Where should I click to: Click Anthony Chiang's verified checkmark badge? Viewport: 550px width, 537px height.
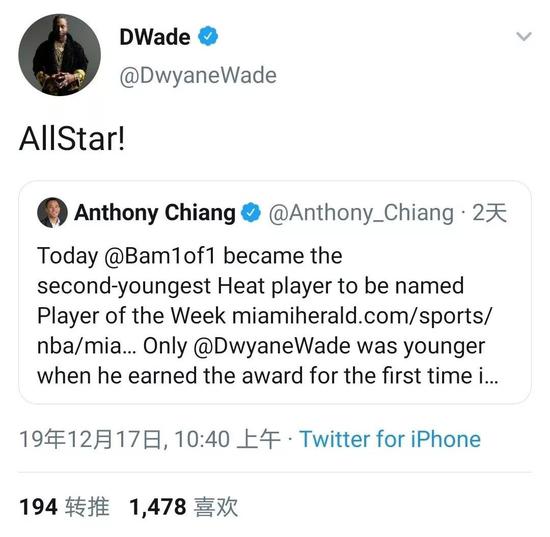pyautogui.click(x=251, y=213)
